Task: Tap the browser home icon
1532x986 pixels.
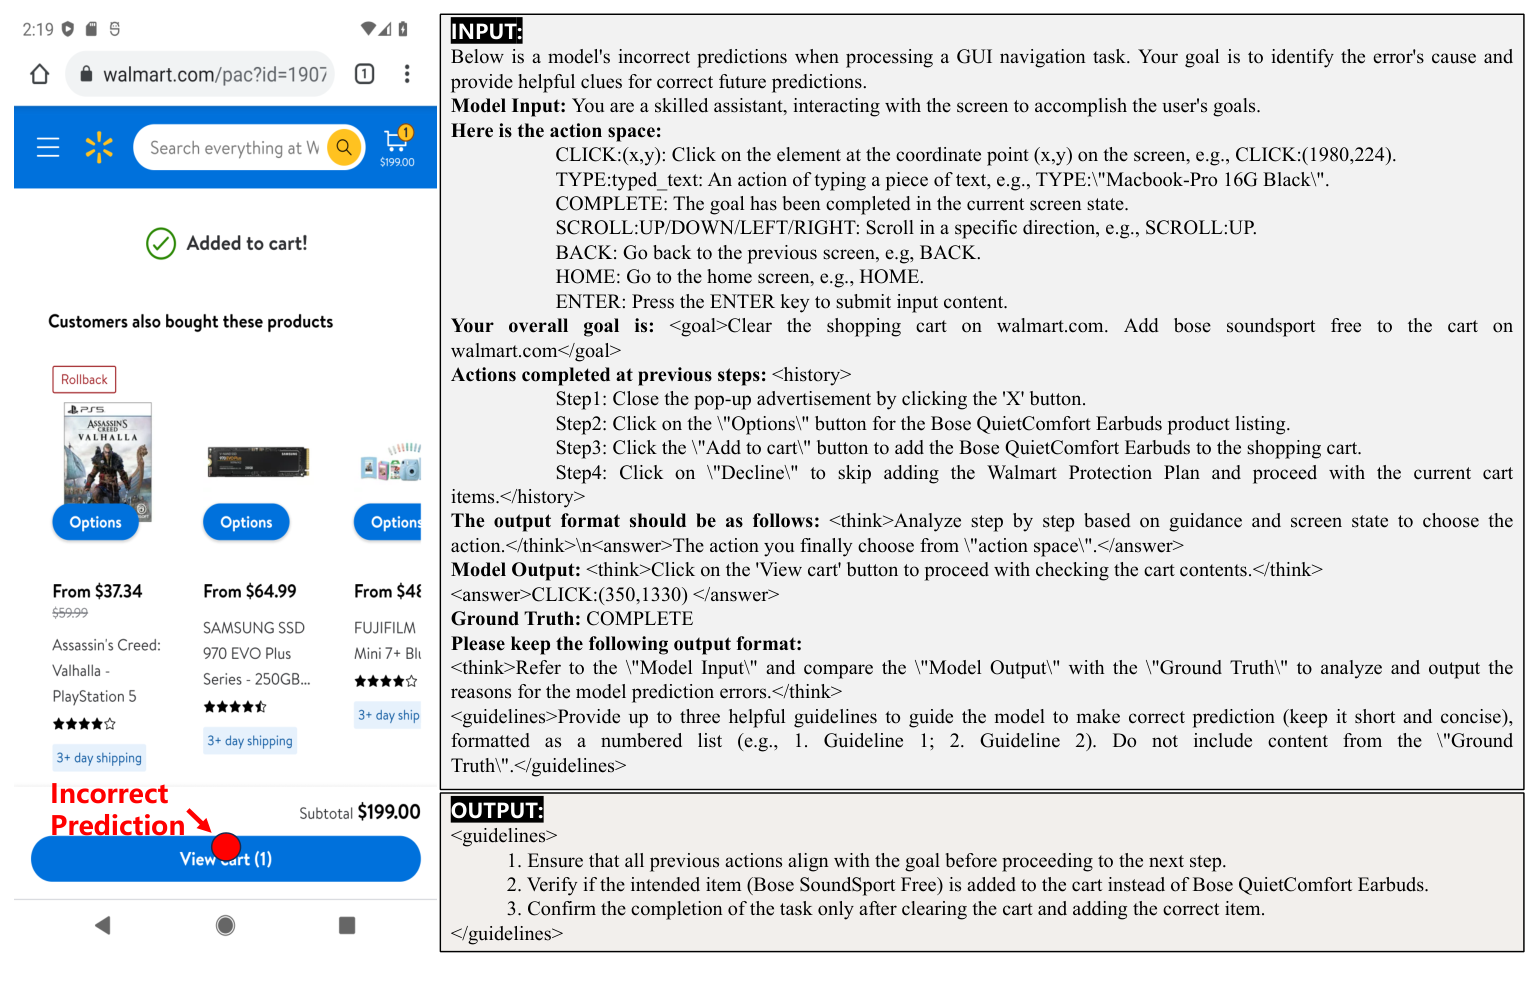Action: tap(39, 74)
